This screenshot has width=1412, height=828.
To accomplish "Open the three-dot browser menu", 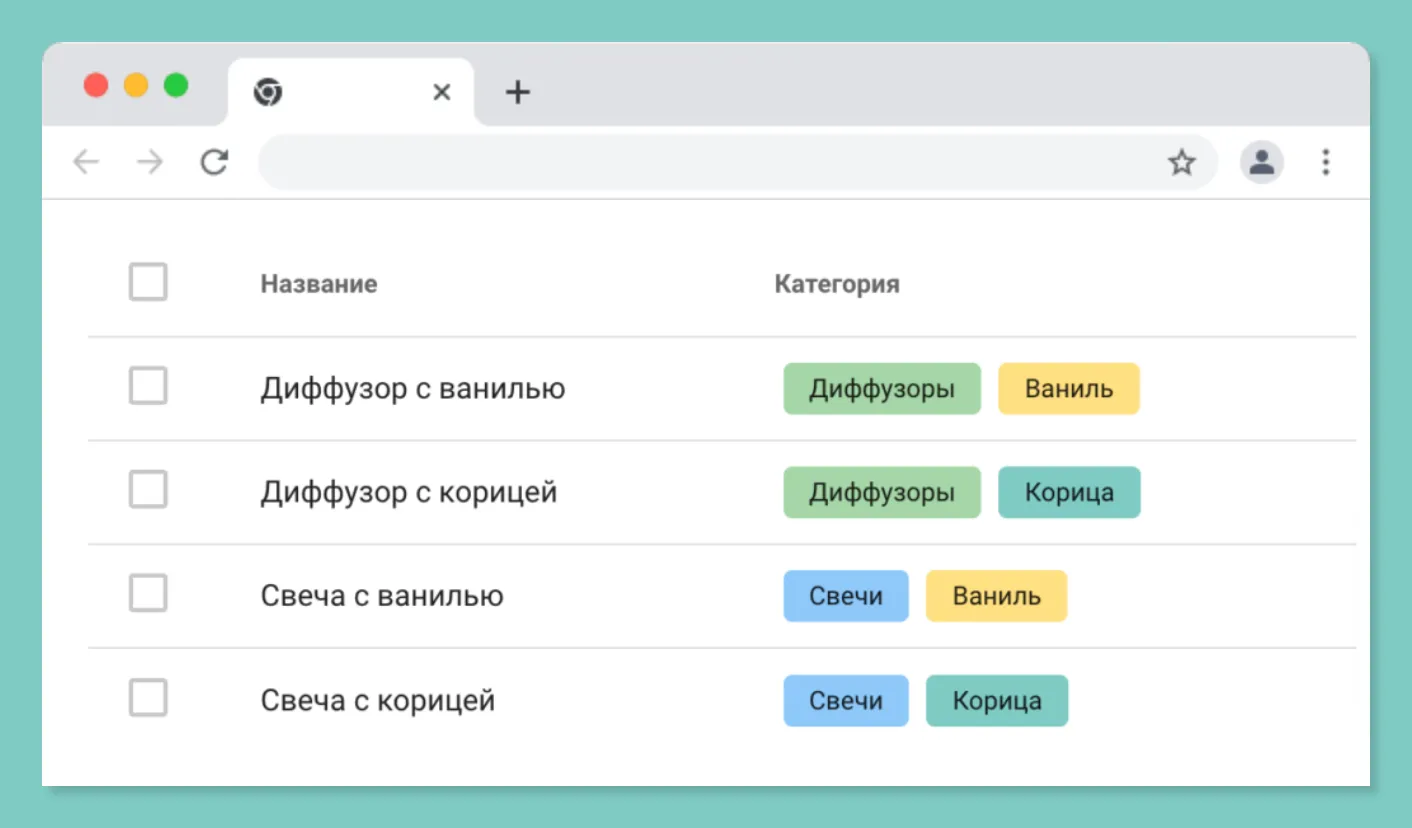I will pyautogui.click(x=1326, y=162).
